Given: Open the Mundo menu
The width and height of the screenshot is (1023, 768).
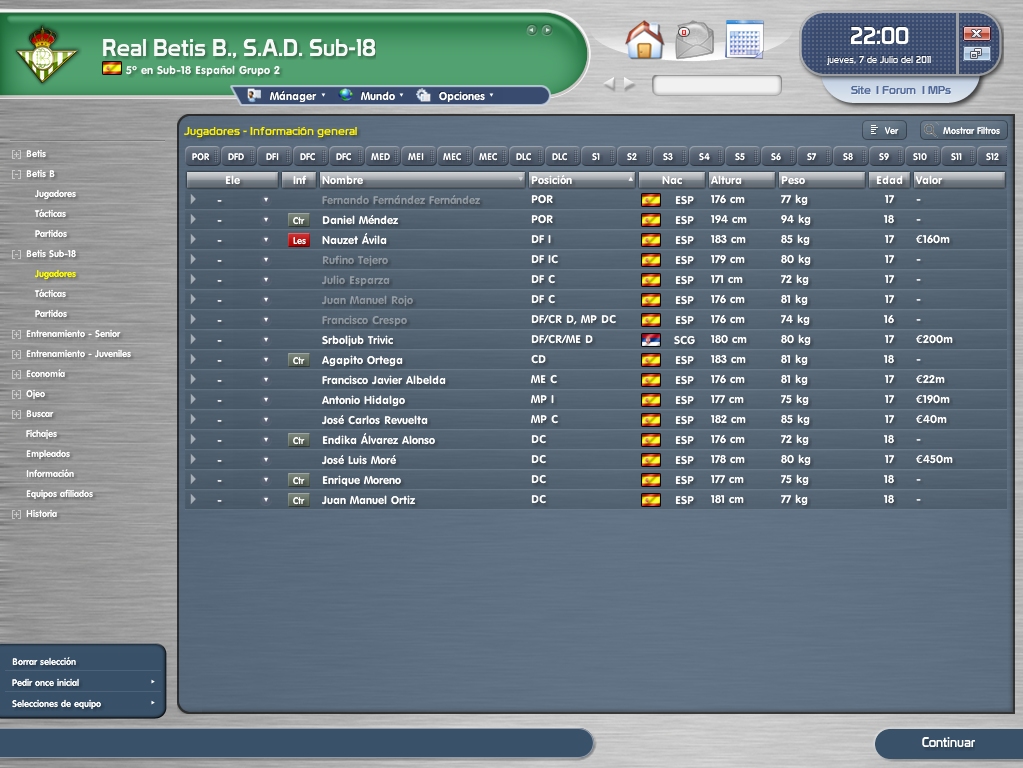Looking at the screenshot, I should (x=371, y=96).
